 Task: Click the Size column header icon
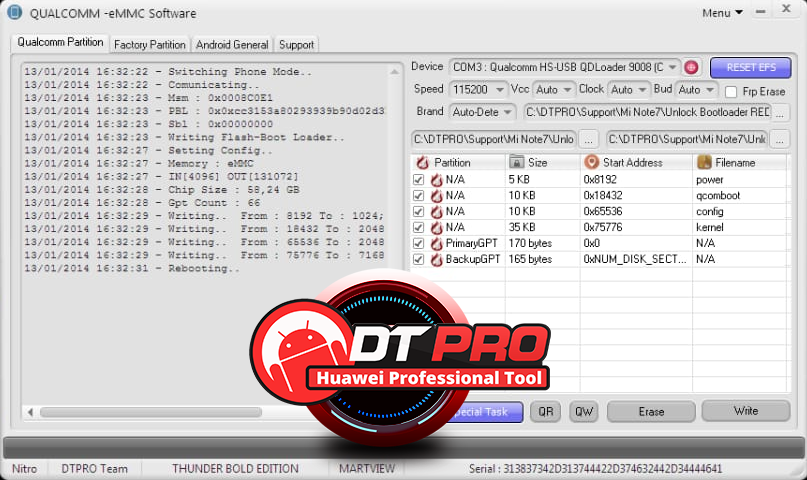point(516,162)
